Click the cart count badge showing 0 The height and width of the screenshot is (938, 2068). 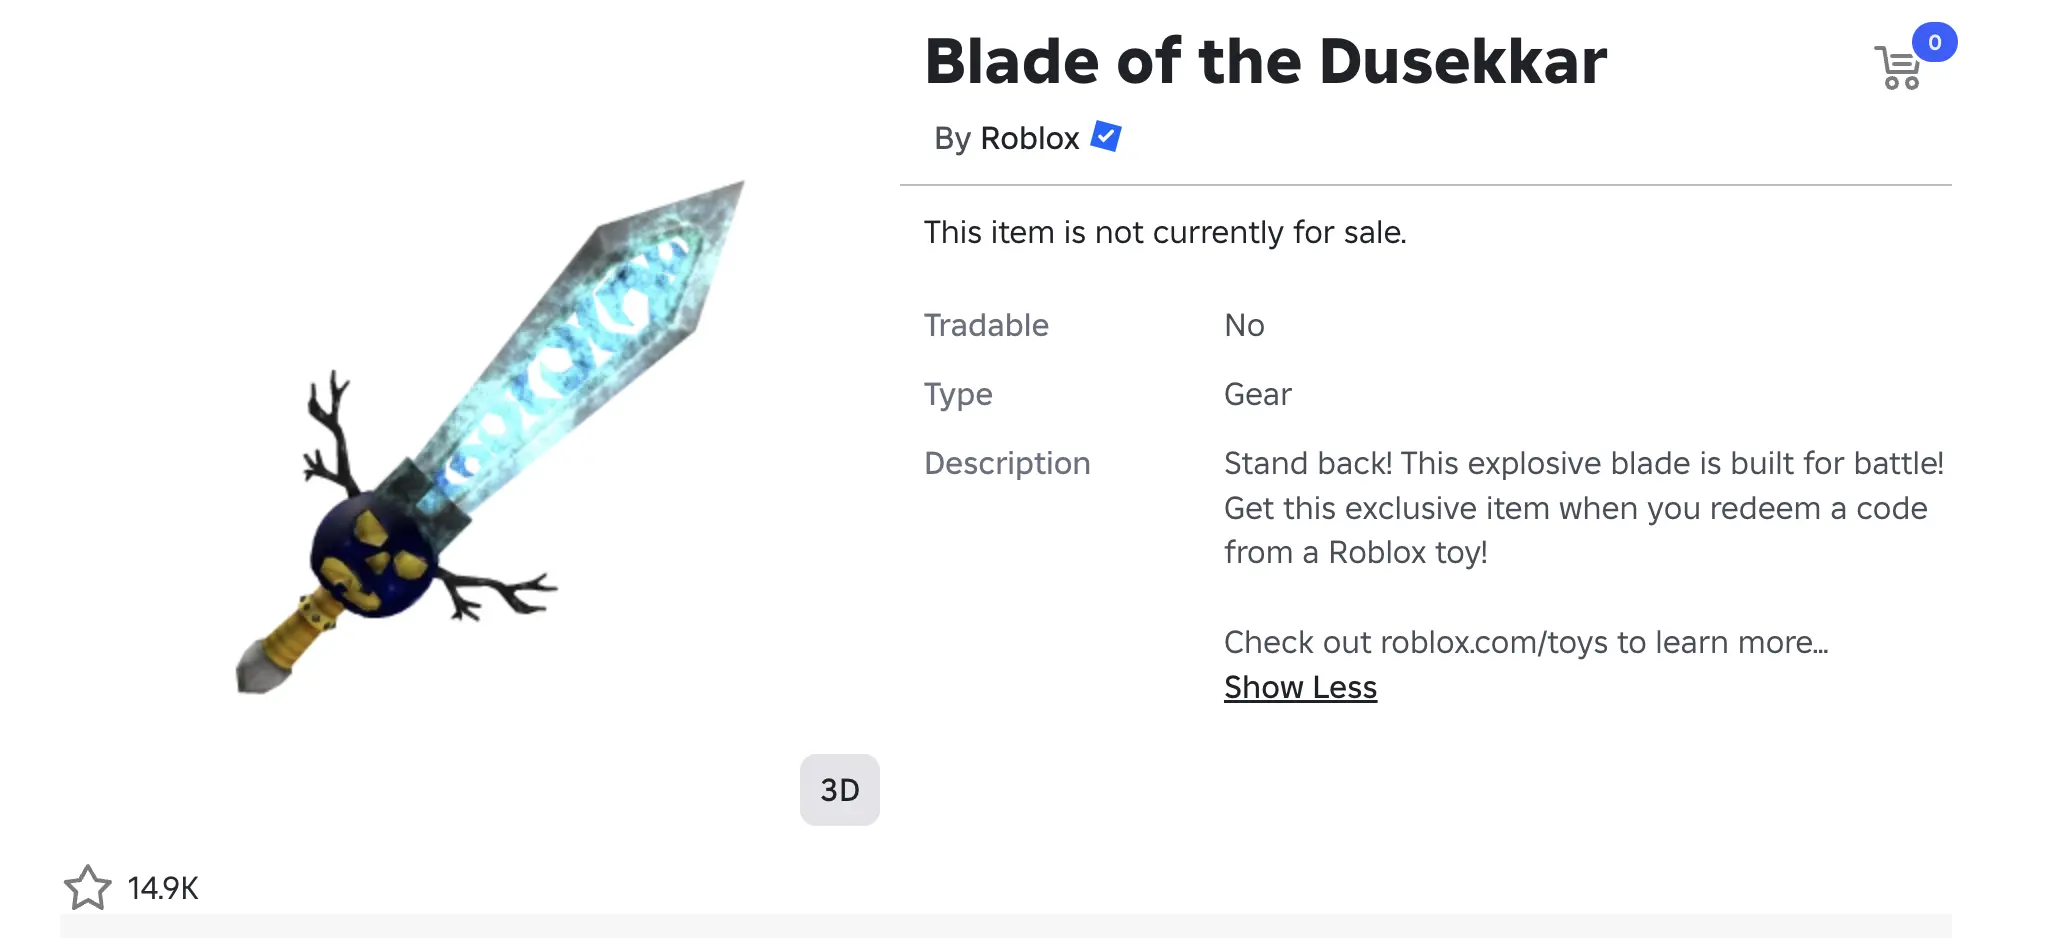point(1936,42)
